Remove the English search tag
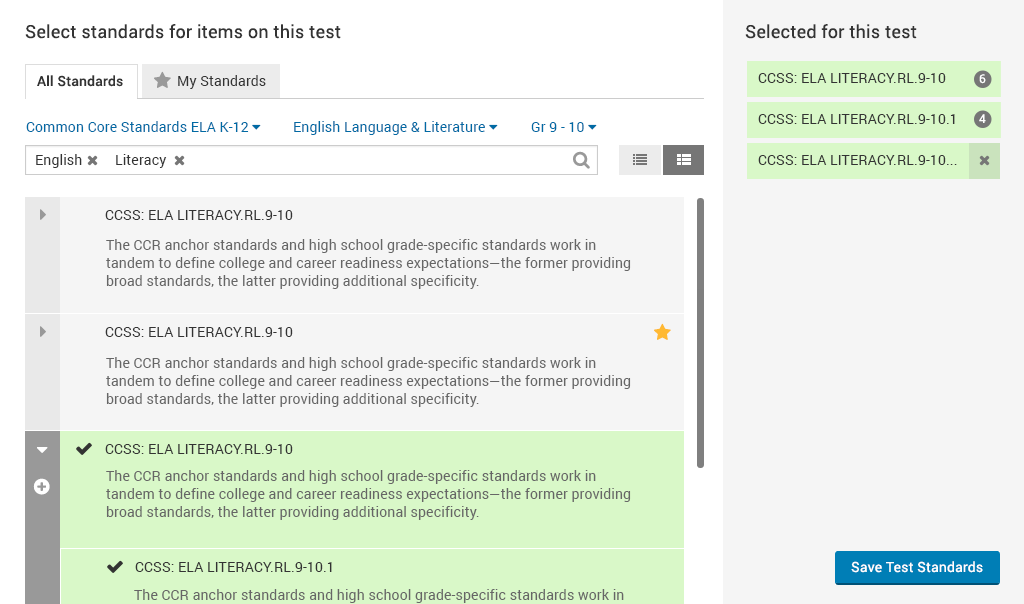The image size is (1024, 604). tap(93, 161)
